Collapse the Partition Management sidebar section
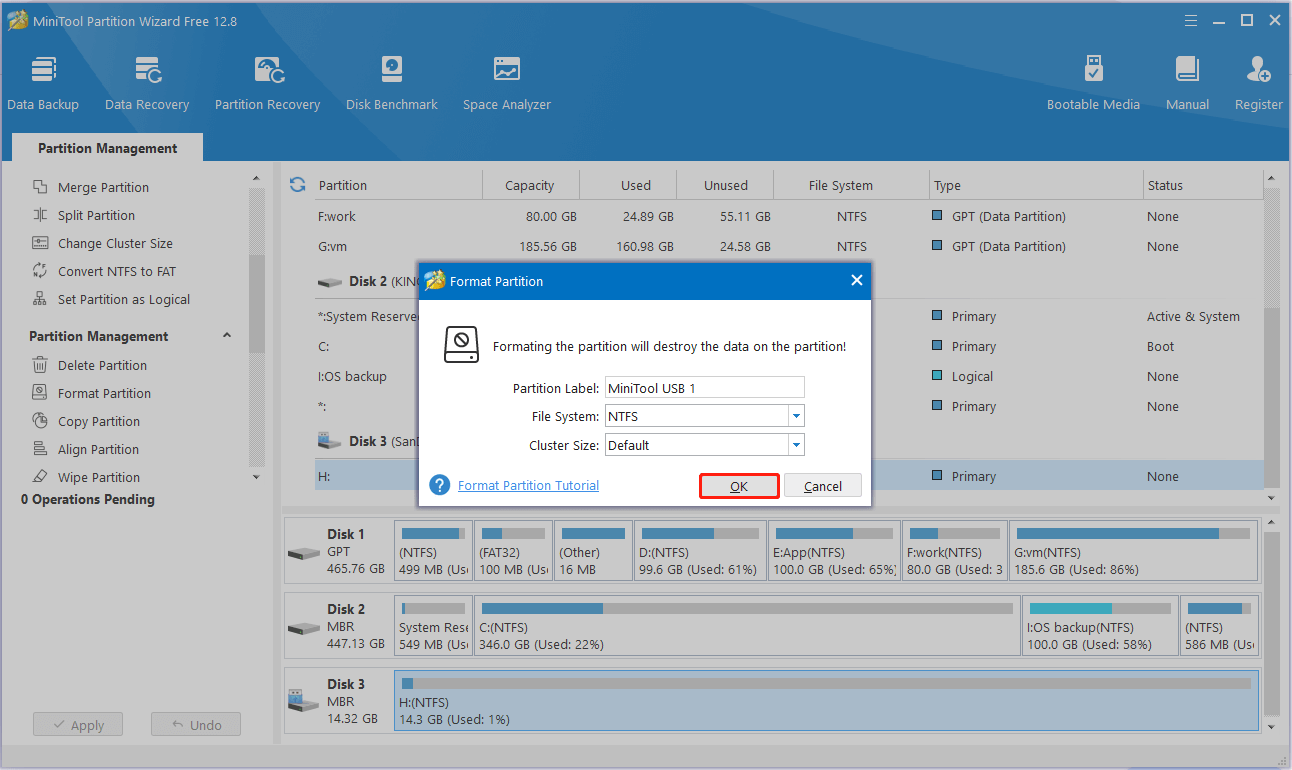This screenshot has height=770, width=1292. pyautogui.click(x=227, y=336)
